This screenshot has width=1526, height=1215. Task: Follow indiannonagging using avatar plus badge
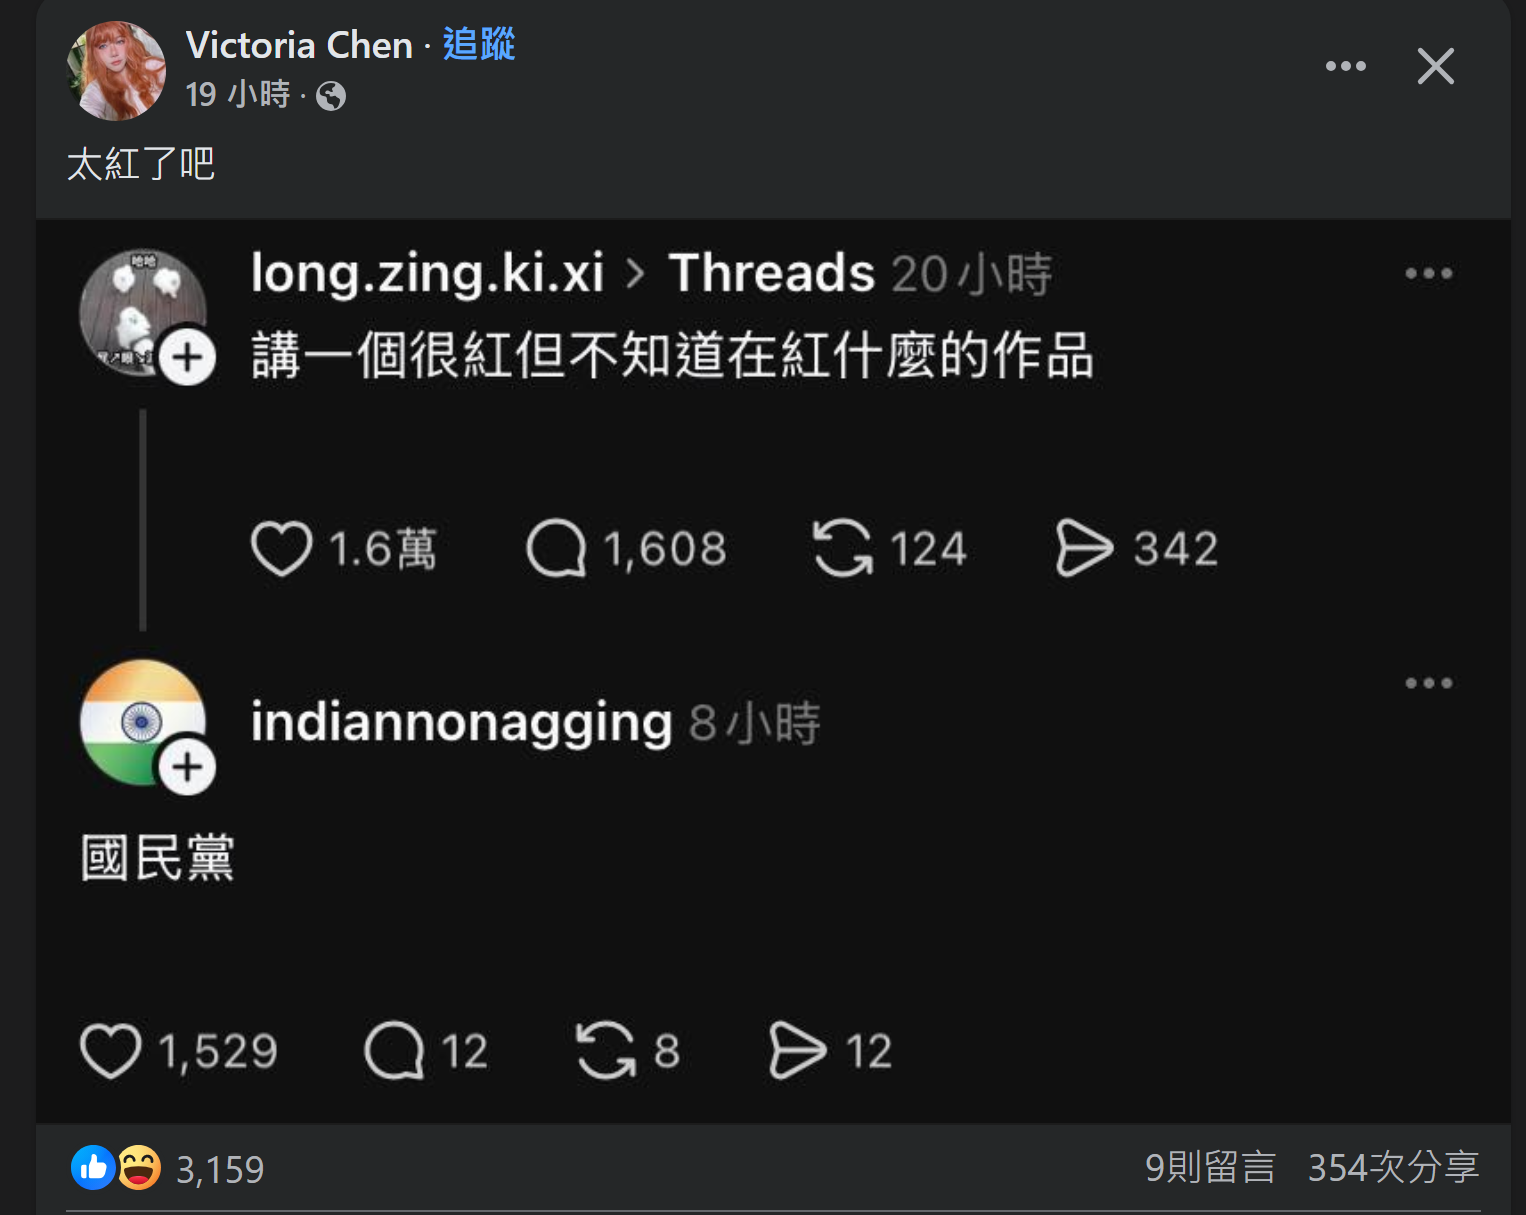(188, 767)
